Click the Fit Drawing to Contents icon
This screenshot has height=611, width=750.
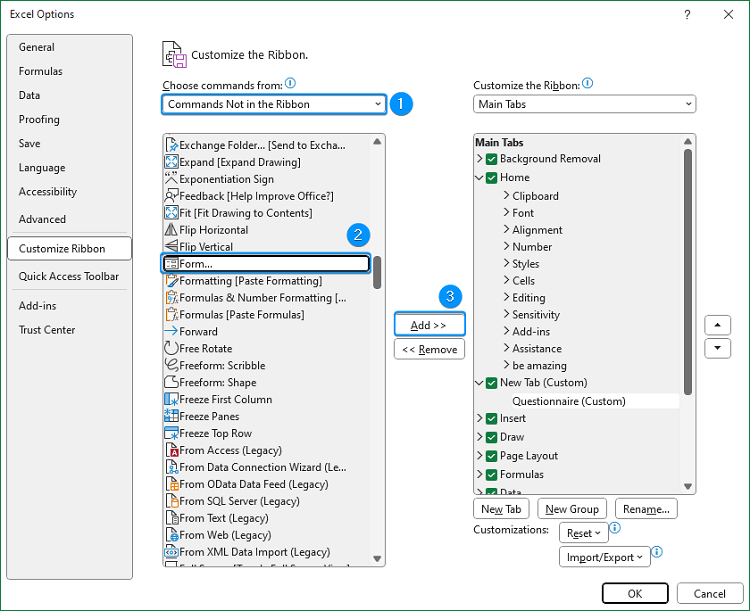[171, 212]
